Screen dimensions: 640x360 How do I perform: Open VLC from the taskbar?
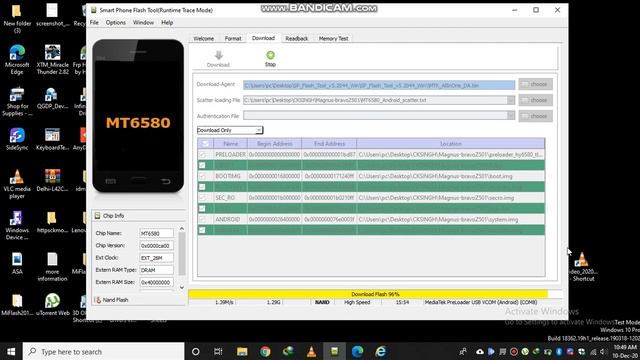click(x=311, y=351)
